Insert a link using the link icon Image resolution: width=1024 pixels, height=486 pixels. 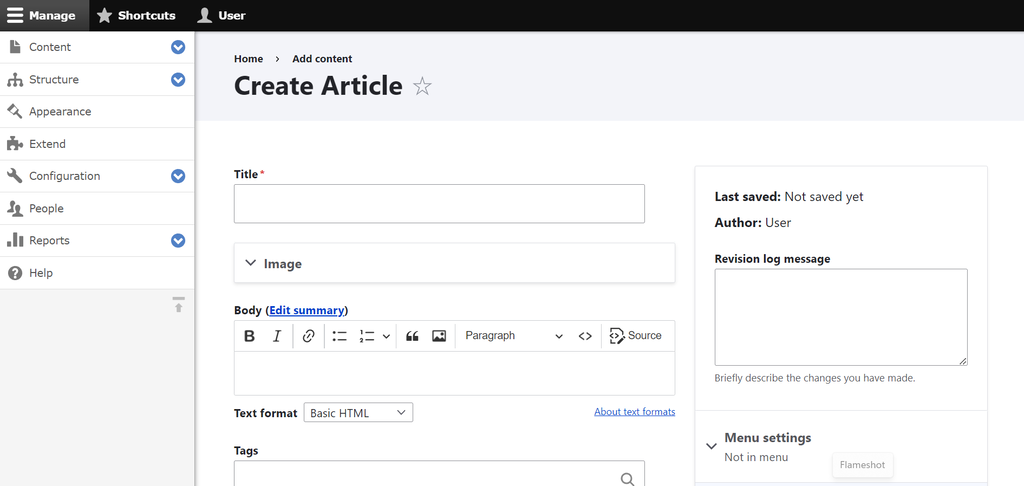(308, 336)
